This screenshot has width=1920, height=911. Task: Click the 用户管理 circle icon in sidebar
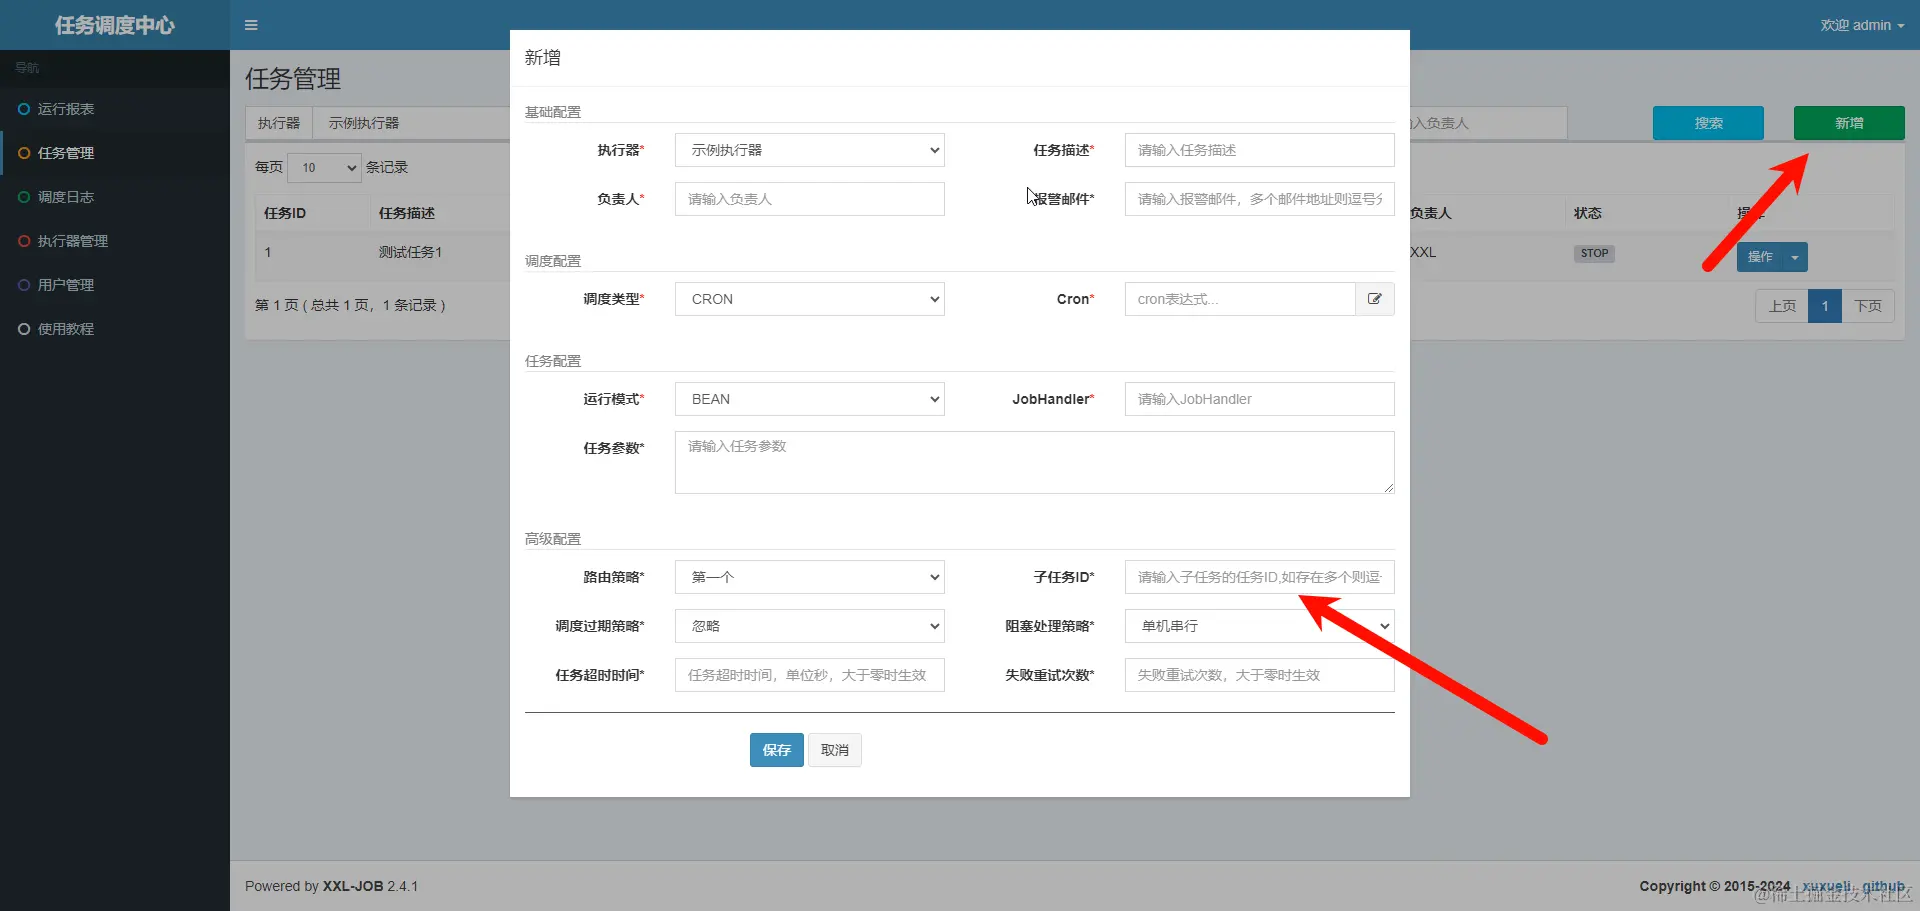(x=24, y=285)
